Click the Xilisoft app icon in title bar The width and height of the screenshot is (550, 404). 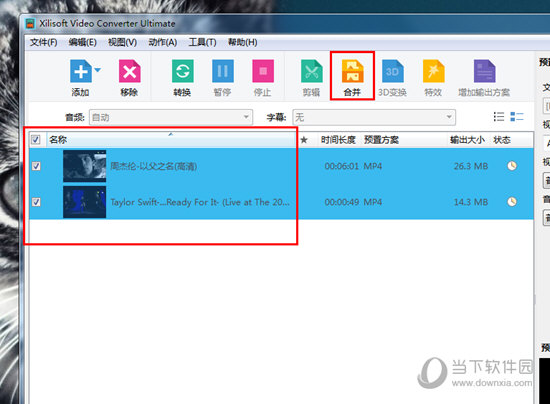31,23
